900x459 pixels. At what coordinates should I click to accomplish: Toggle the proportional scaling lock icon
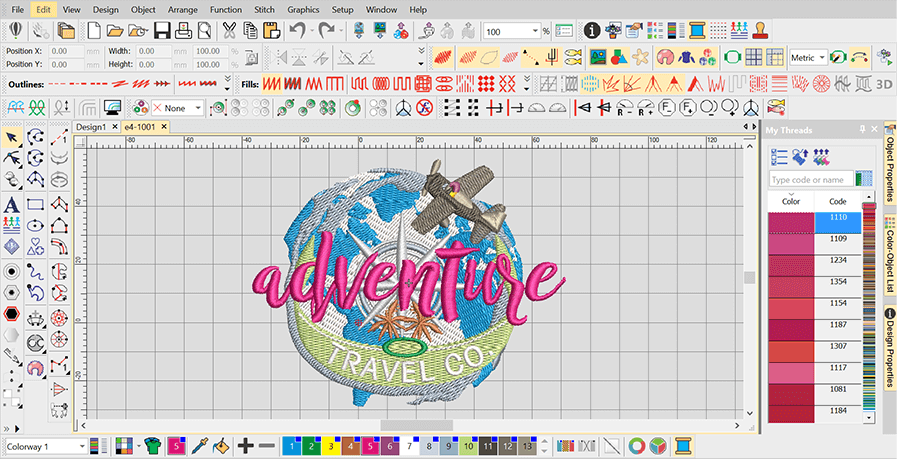tap(251, 57)
